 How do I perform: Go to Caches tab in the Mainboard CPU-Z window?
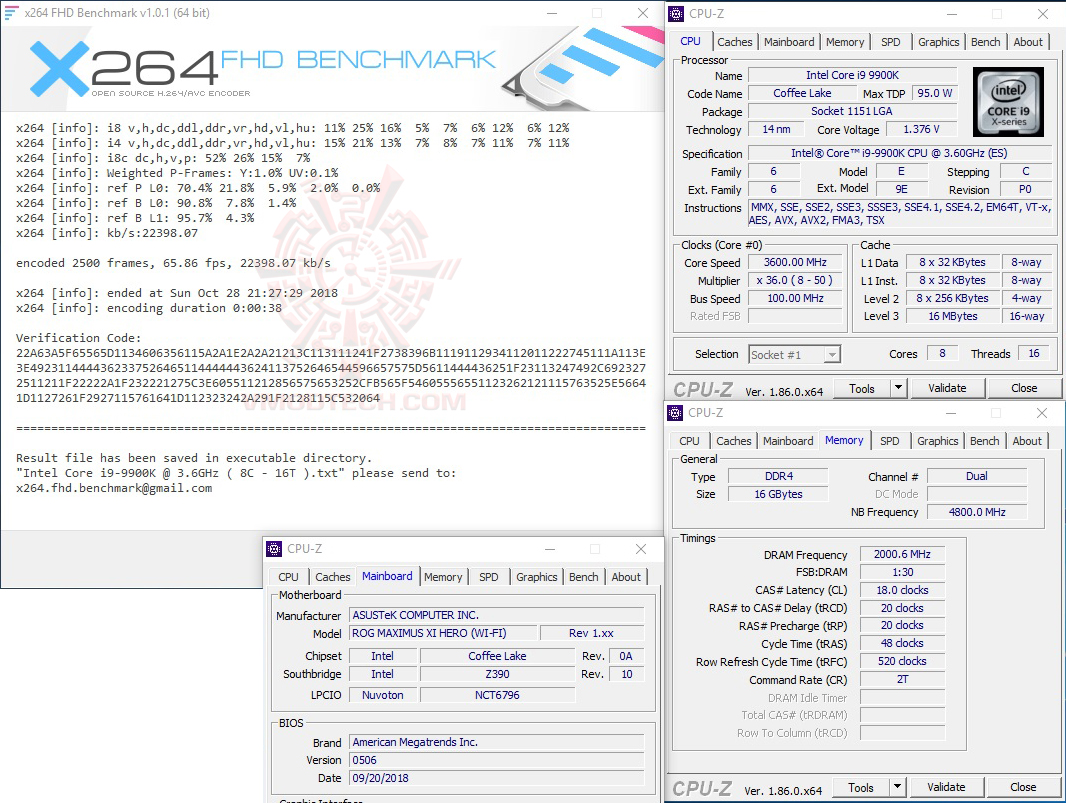pos(333,577)
